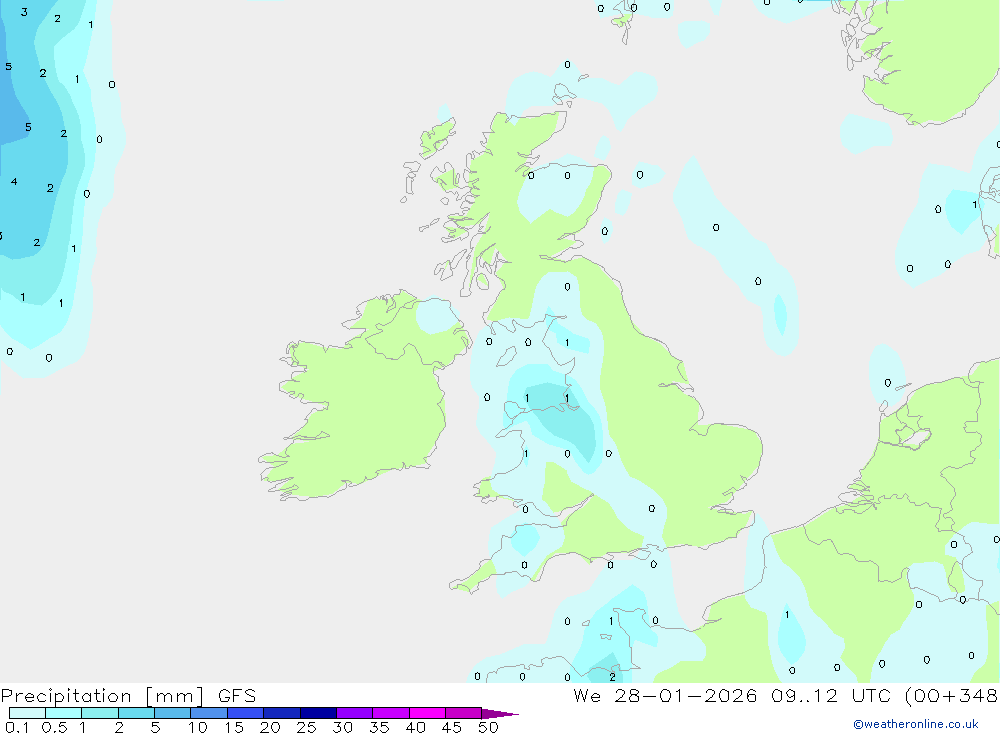This screenshot has height=733, width=1000.
Task: Click the legend label "50"
Action: click(489, 727)
